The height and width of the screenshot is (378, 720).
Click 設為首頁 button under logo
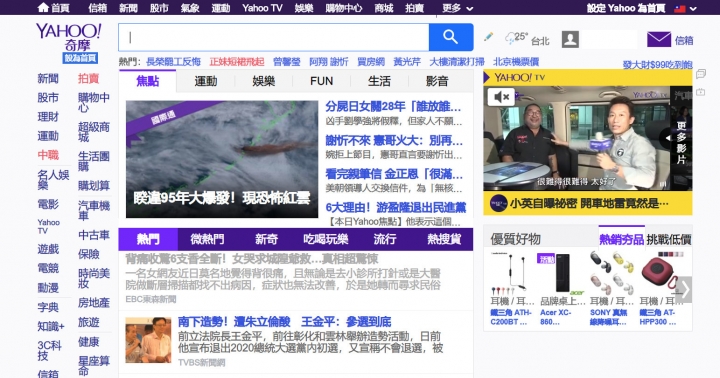tap(80, 58)
